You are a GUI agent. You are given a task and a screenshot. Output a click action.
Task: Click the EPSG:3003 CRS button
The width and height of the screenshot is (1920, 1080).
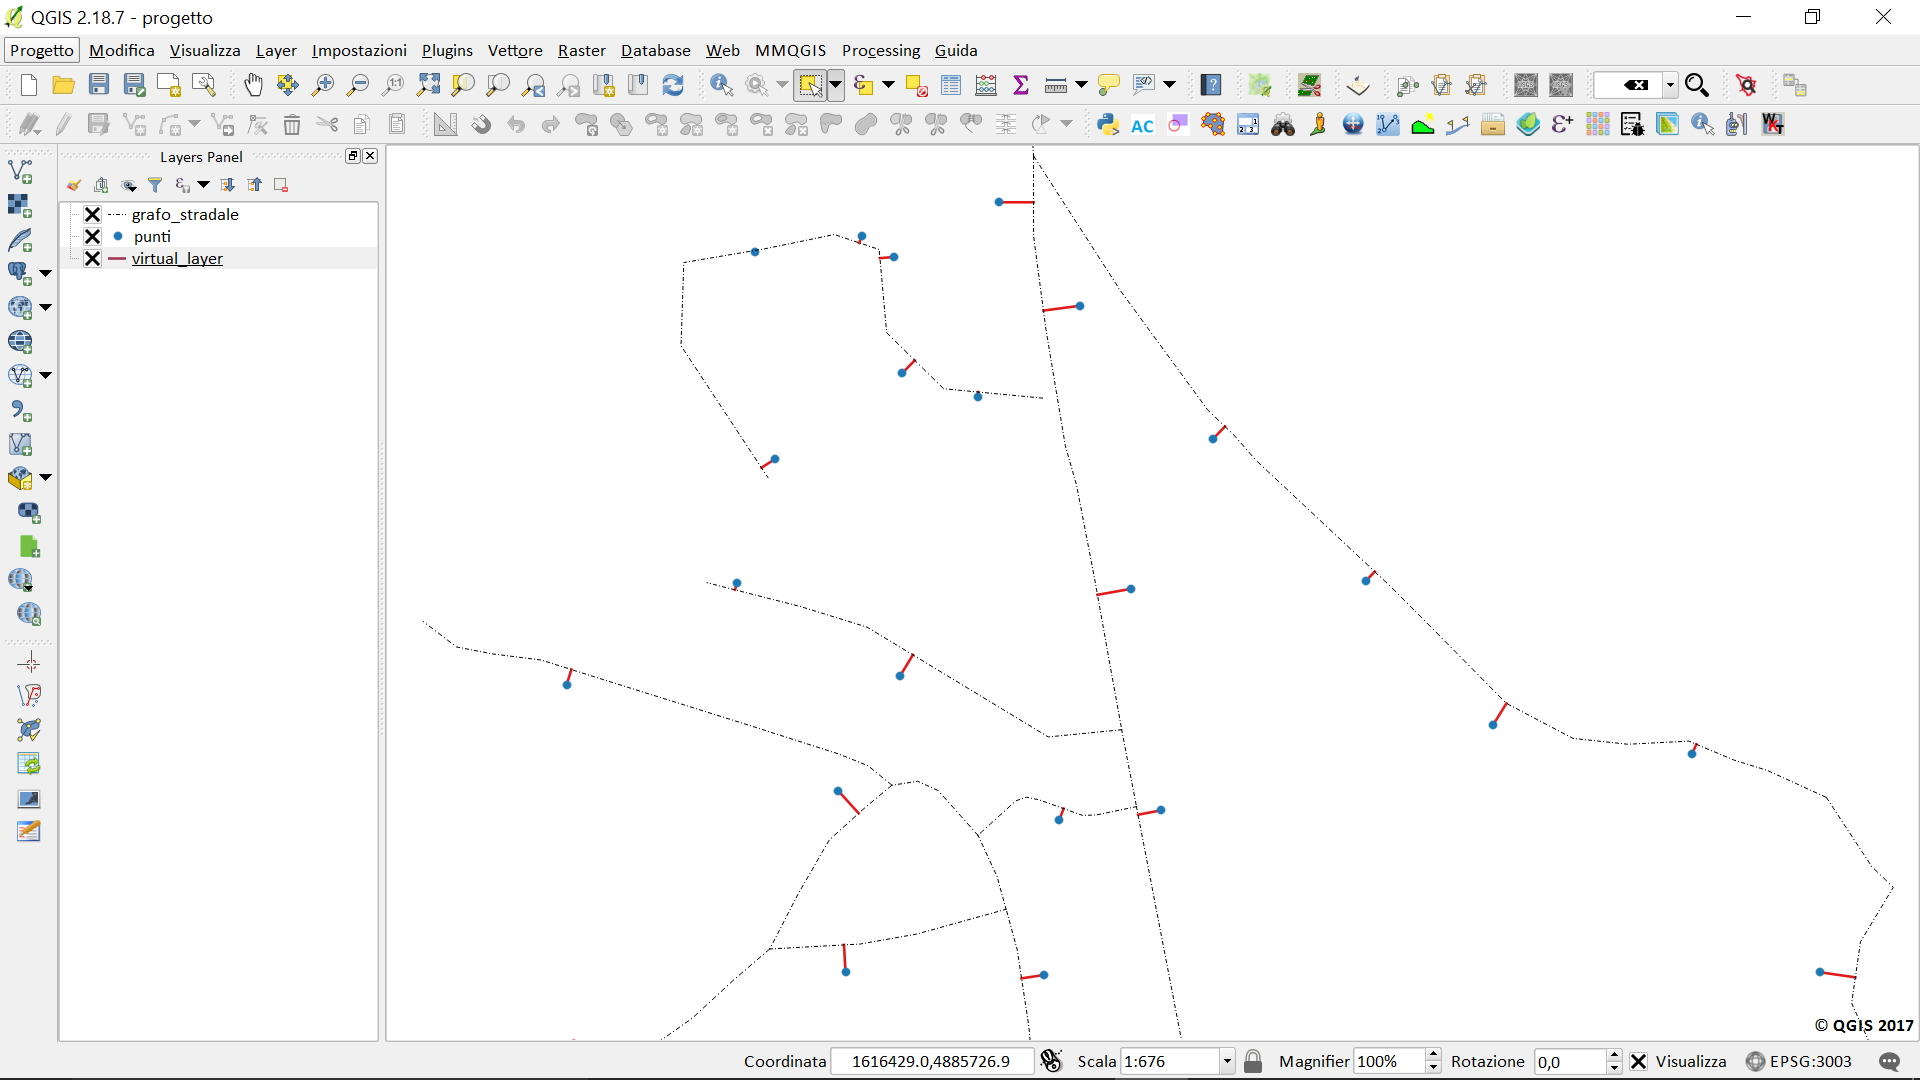tap(1799, 1061)
